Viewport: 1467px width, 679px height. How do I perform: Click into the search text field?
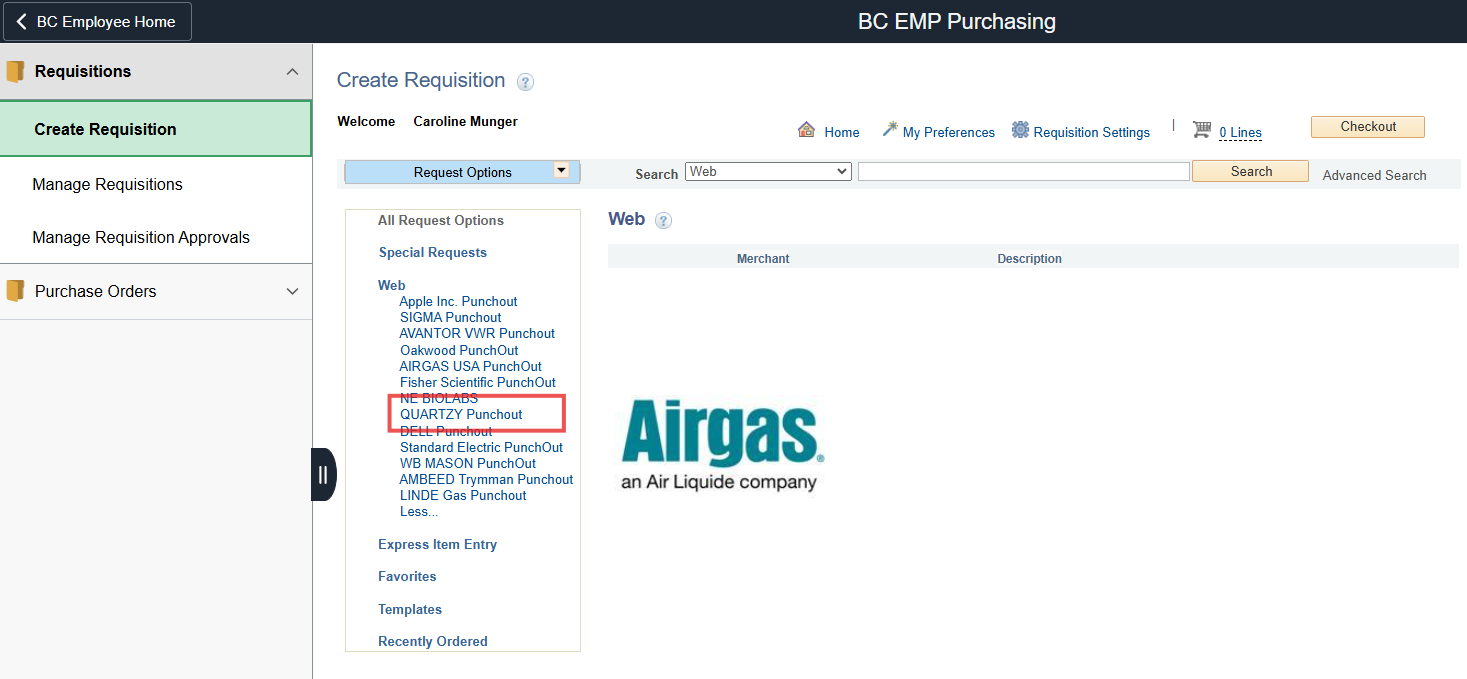pyautogui.click(x=1024, y=172)
